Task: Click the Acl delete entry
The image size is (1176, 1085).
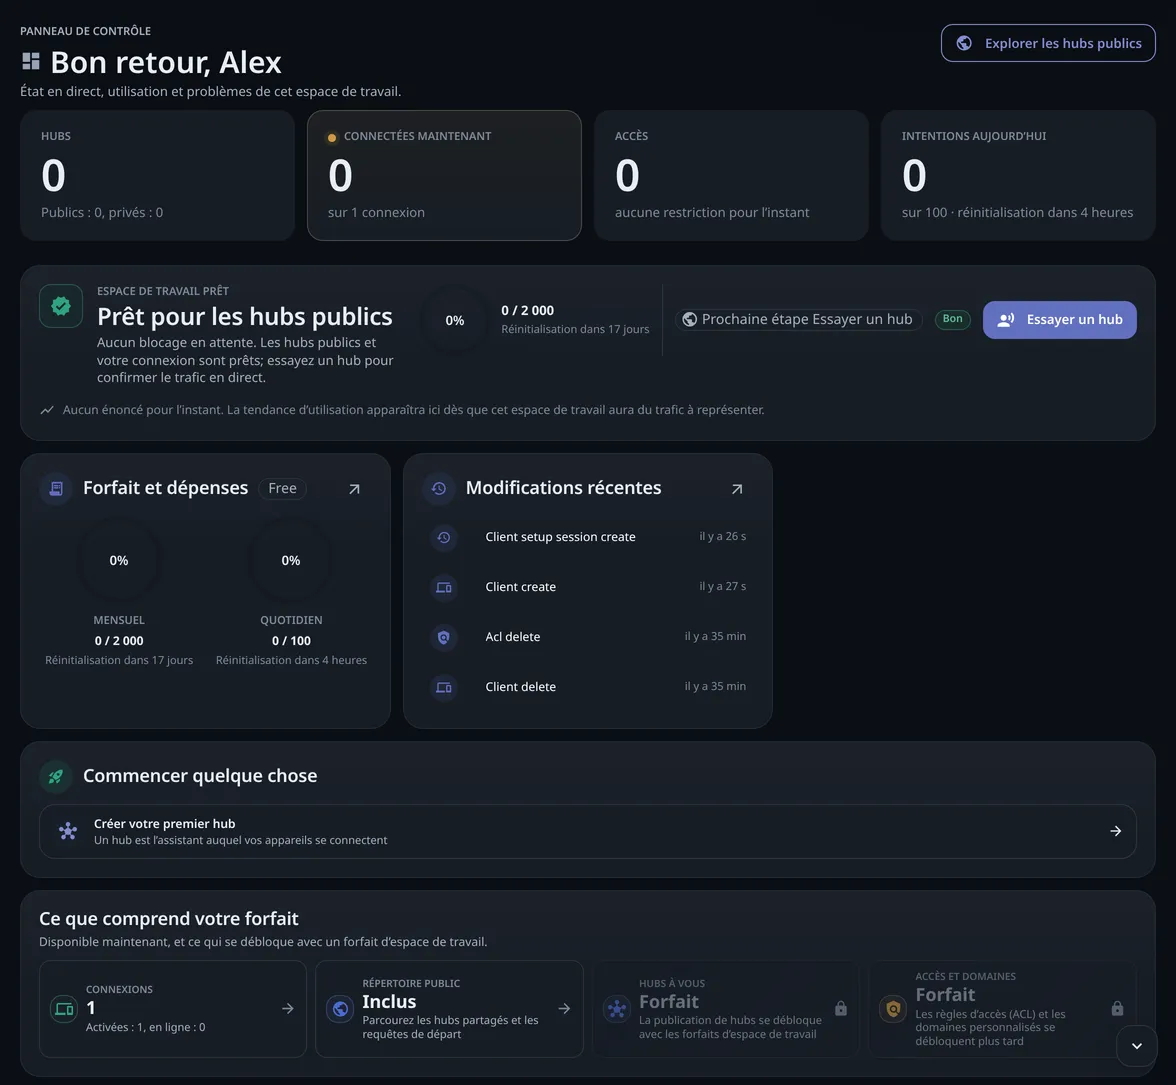Action: tap(588, 637)
